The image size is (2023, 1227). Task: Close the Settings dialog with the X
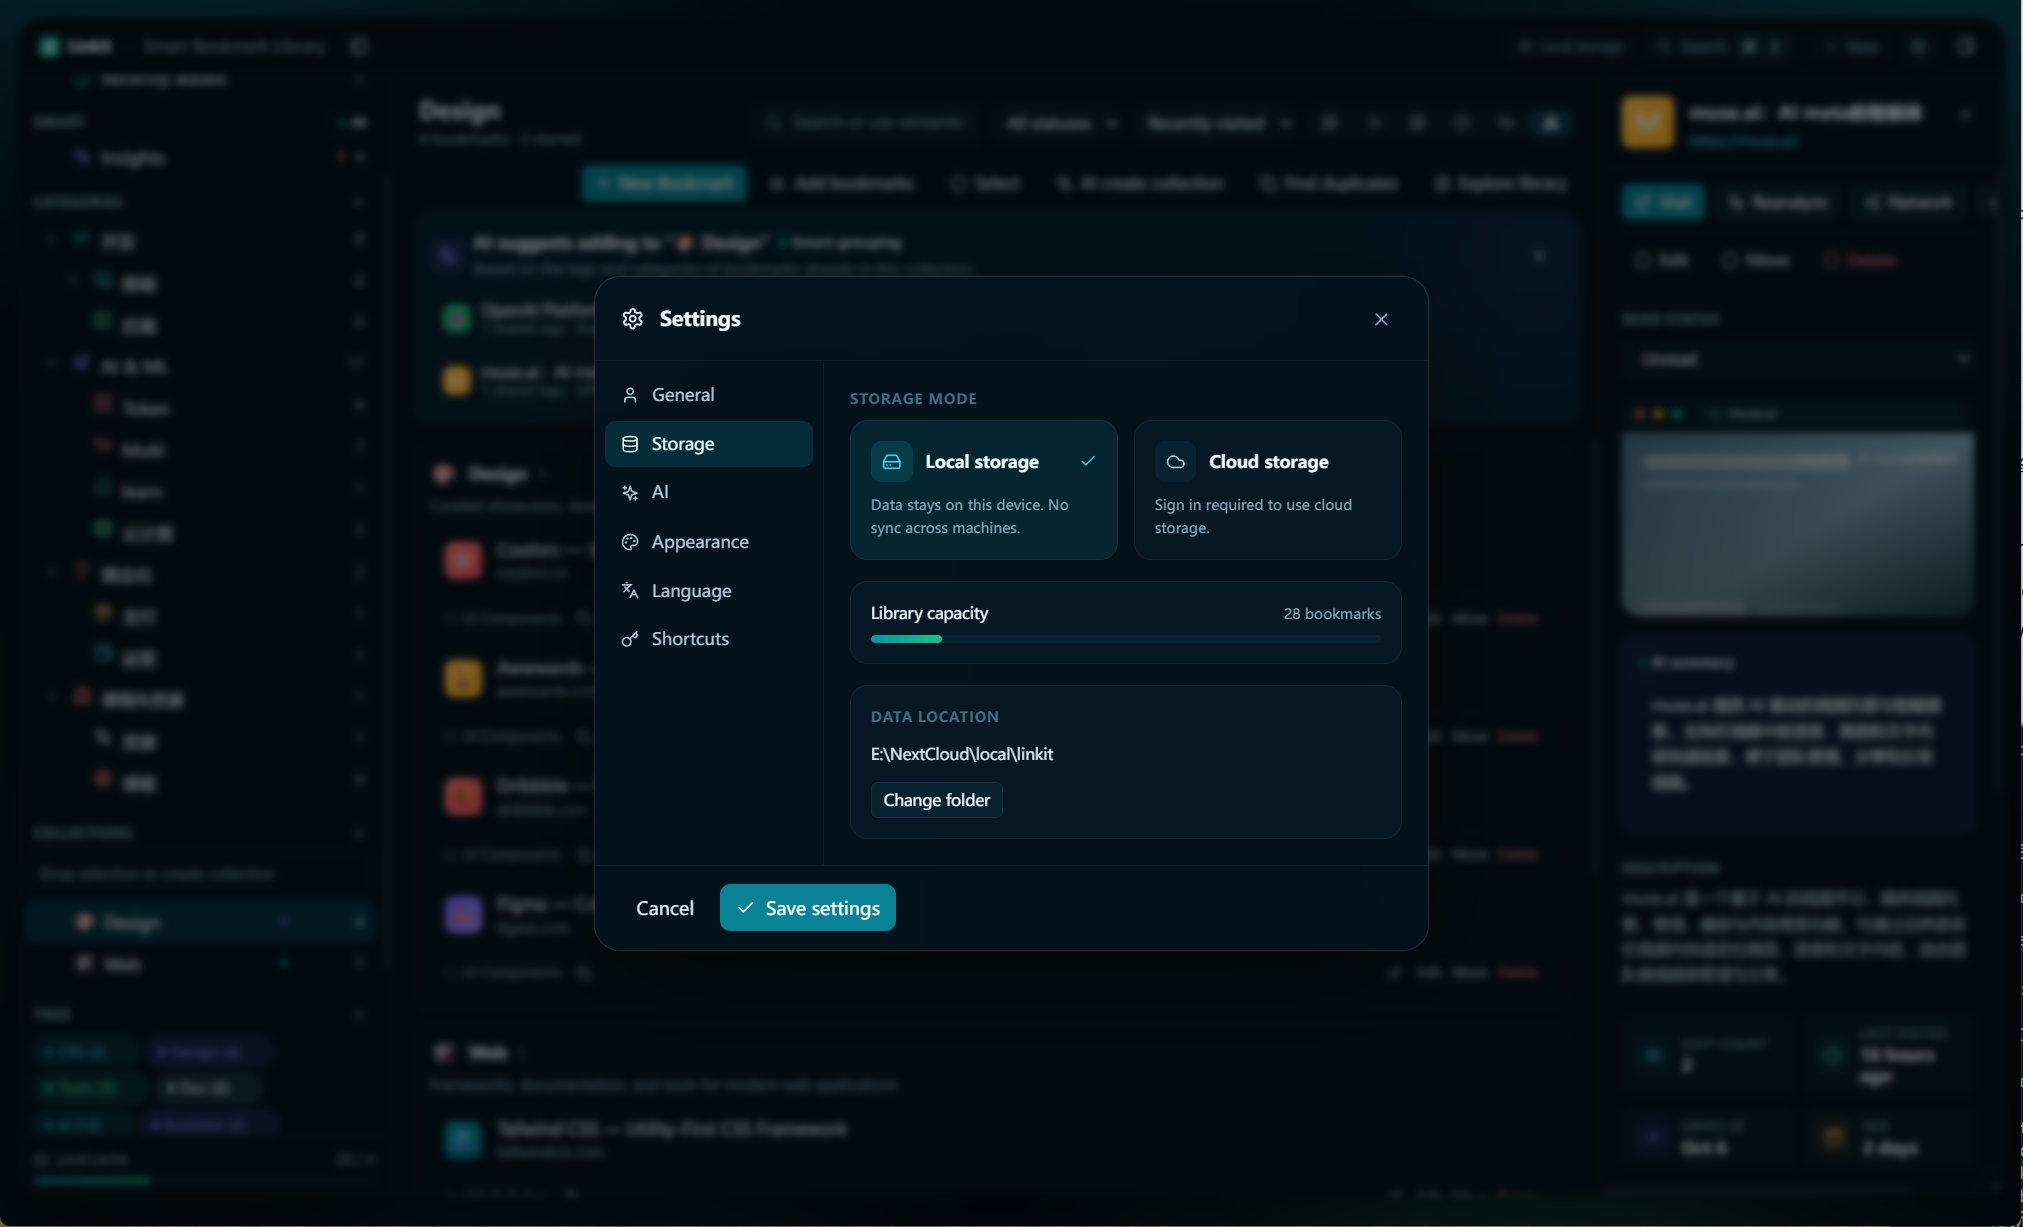coord(1381,320)
